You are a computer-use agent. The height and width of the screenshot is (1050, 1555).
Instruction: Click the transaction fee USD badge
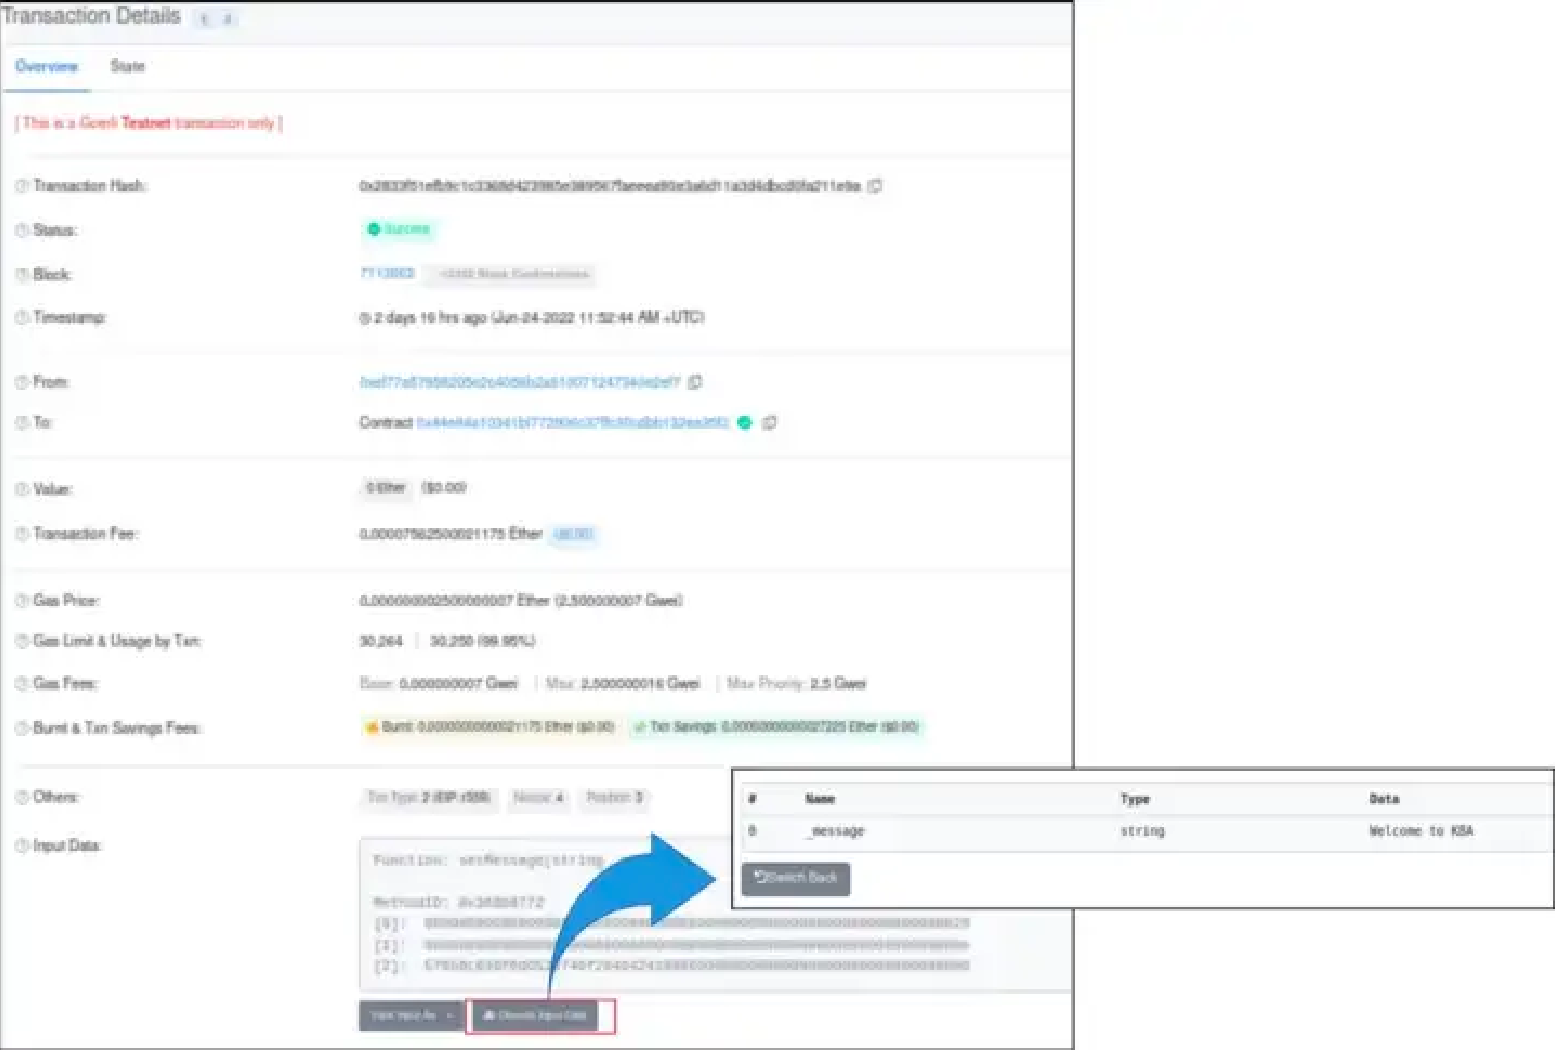pyautogui.click(x=573, y=534)
